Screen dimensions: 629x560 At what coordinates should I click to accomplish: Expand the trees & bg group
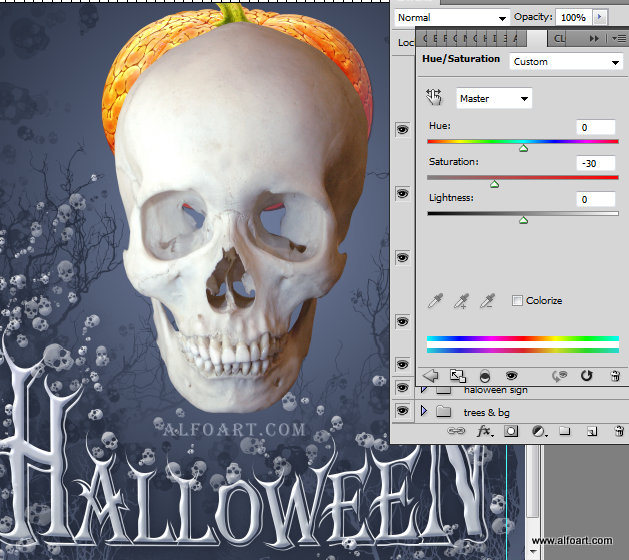(x=423, y=411)
